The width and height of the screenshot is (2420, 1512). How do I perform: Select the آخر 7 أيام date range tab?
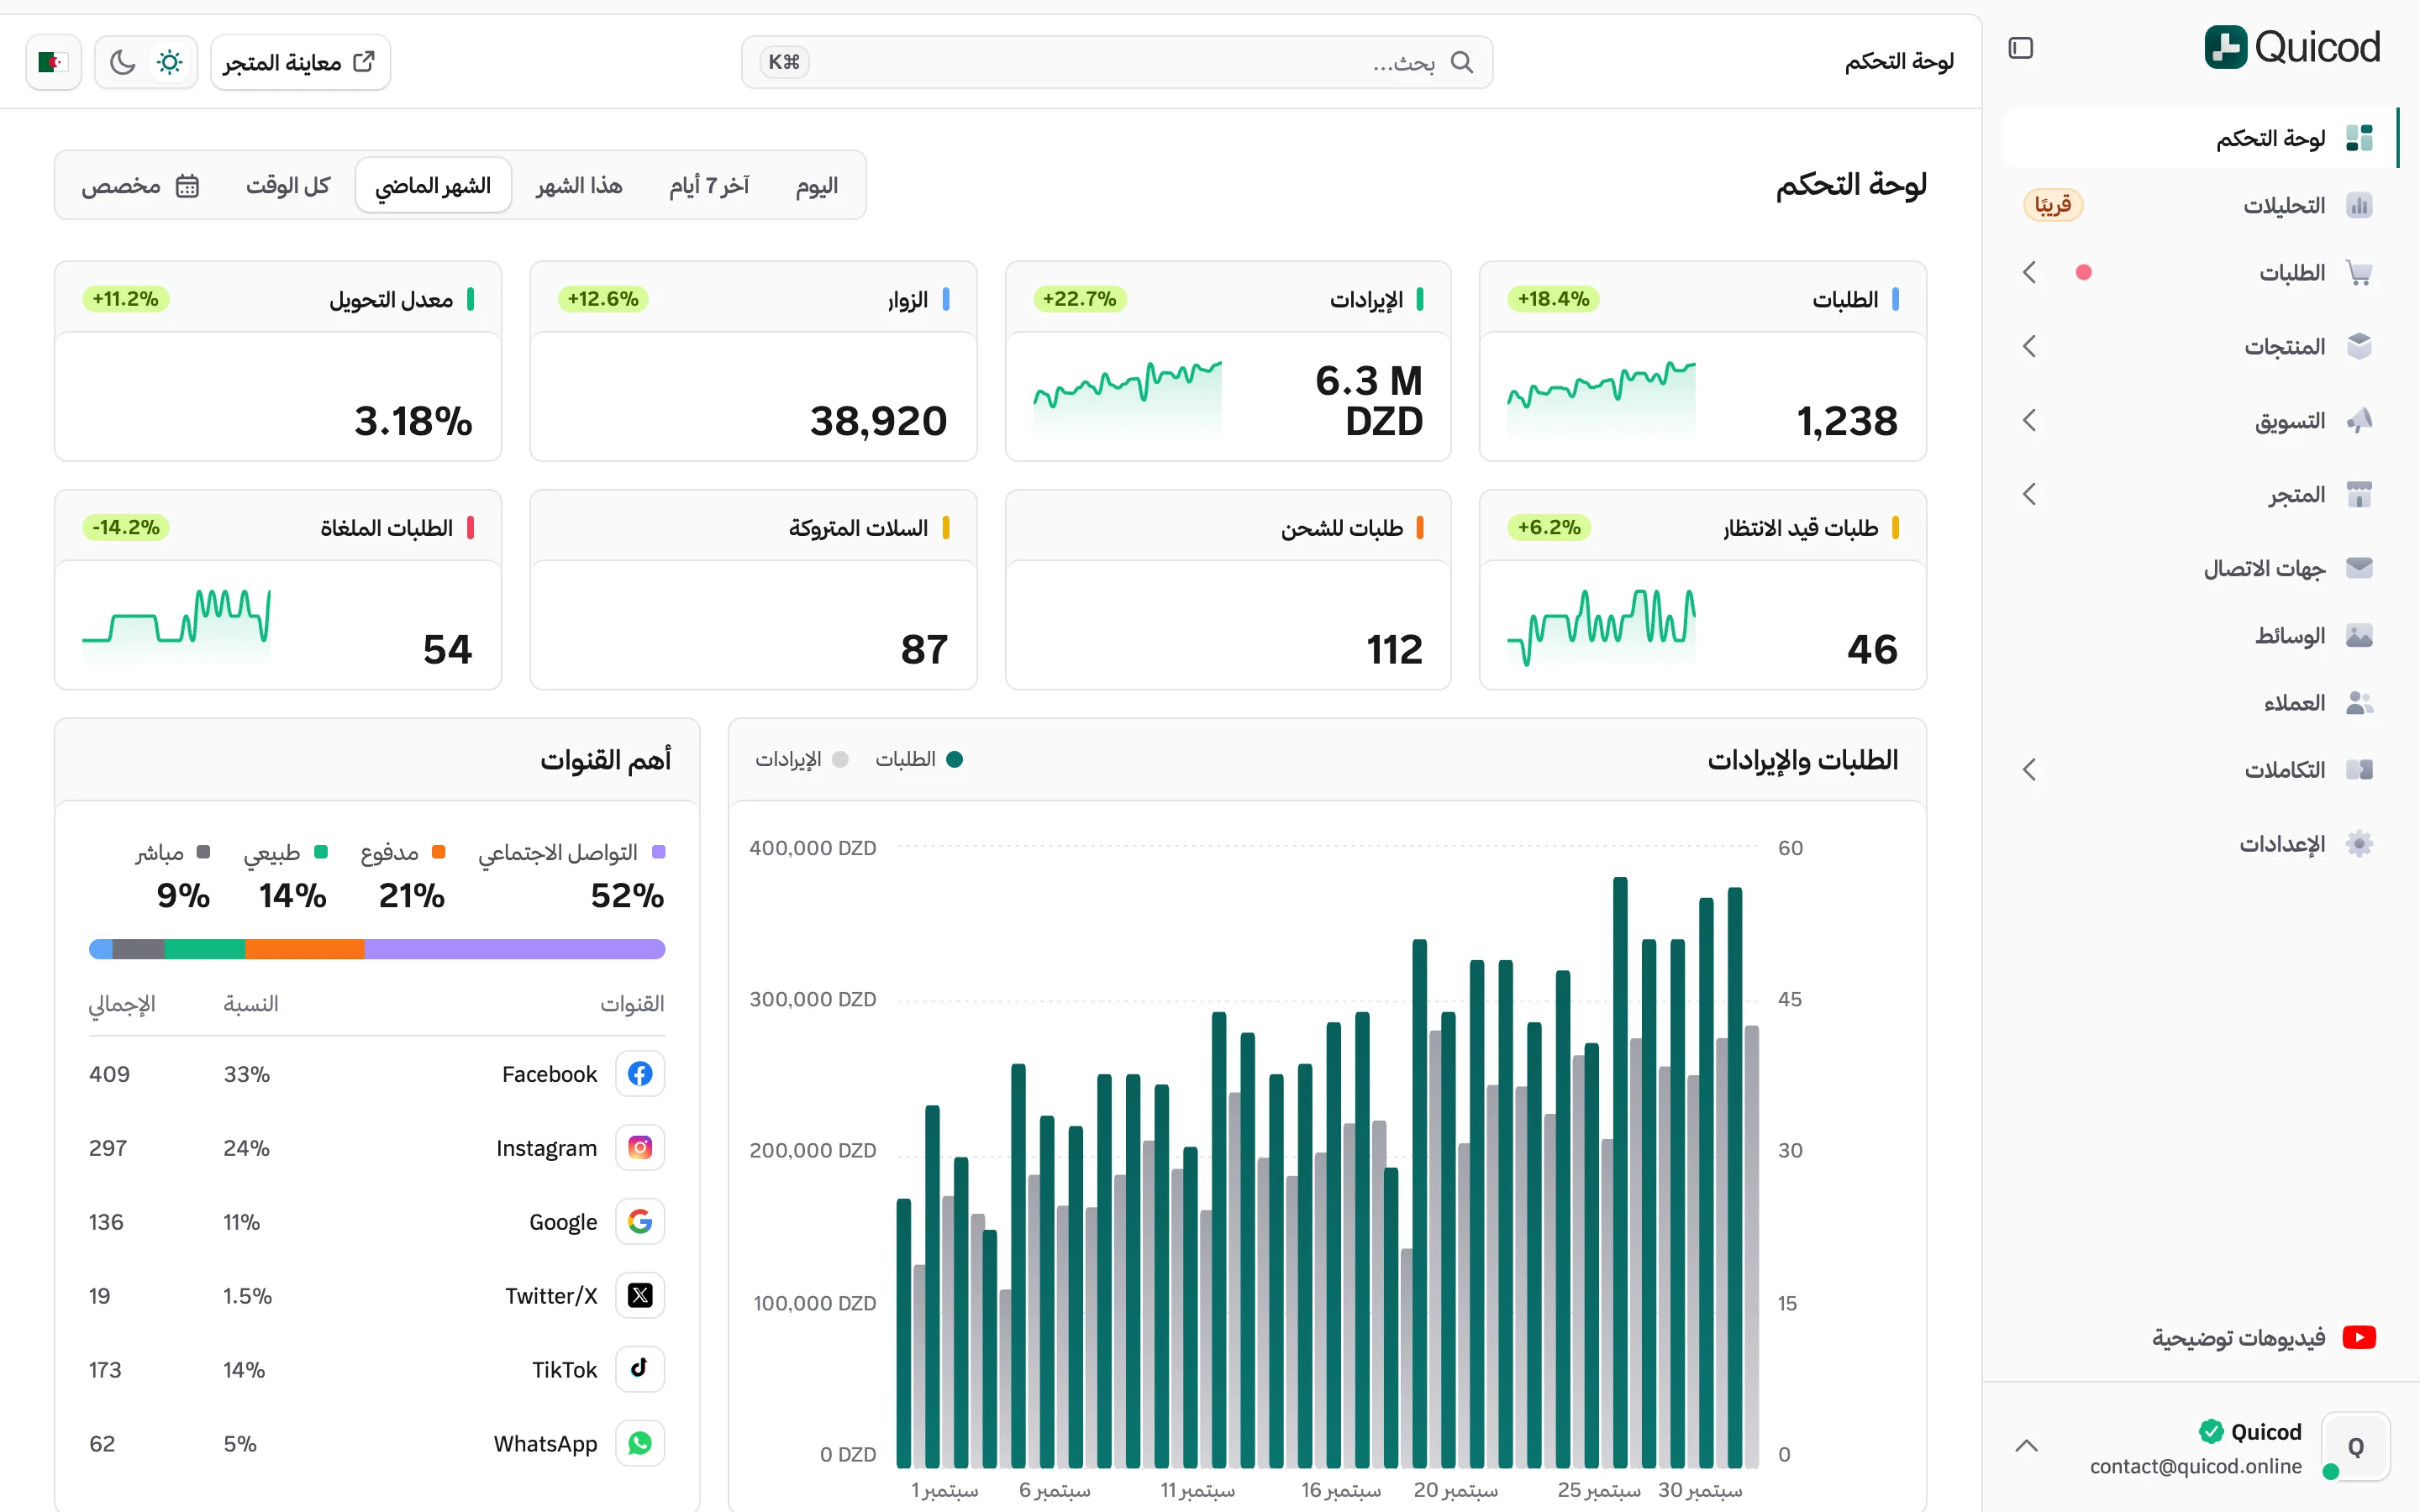(x=709, y=186)
